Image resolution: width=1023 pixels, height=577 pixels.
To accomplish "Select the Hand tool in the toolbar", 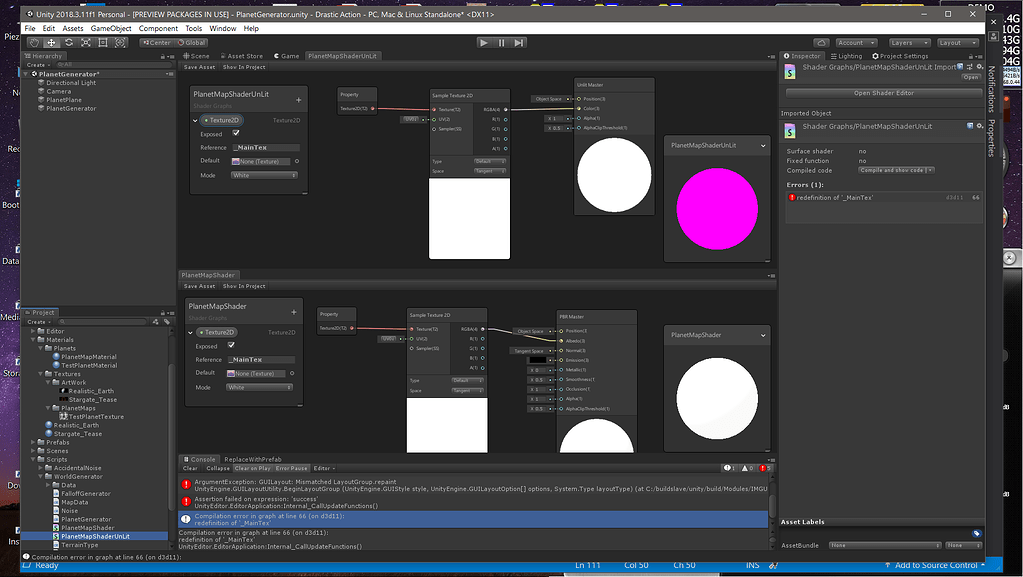I will pos(34,42).
